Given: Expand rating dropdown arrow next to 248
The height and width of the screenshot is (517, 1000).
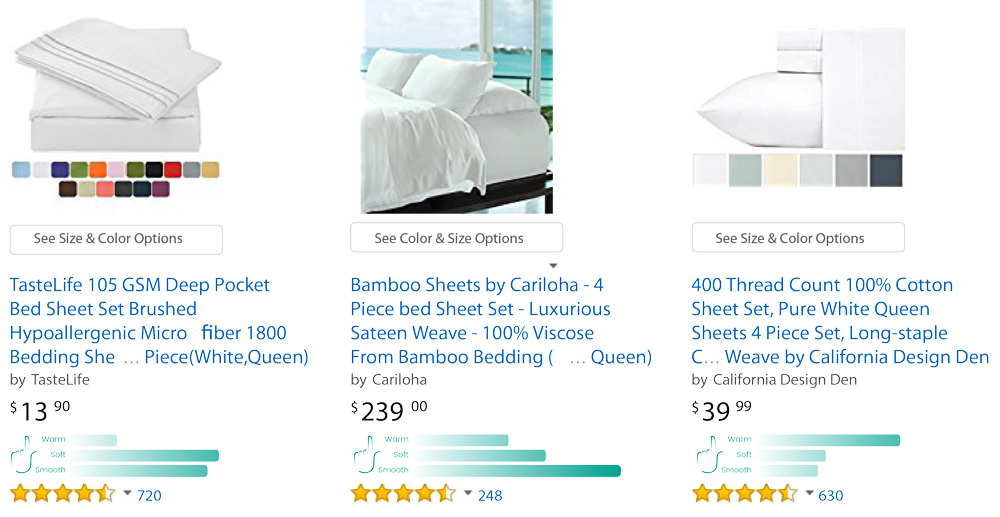Looking at the screenshot, I should coord(468,494).
